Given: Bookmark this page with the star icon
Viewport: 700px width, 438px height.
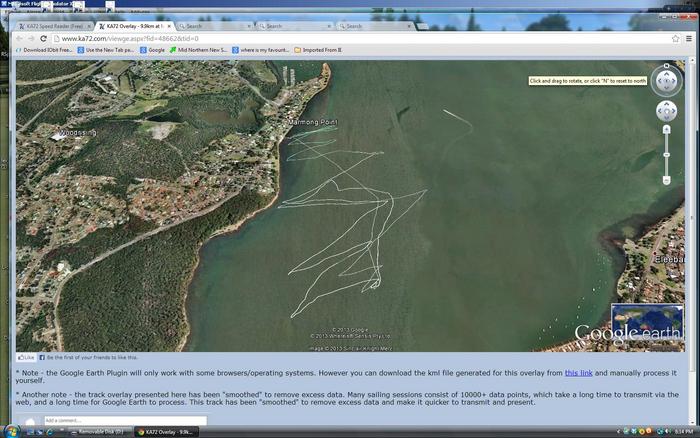Looking at the screenshot, I should point(677,38).
